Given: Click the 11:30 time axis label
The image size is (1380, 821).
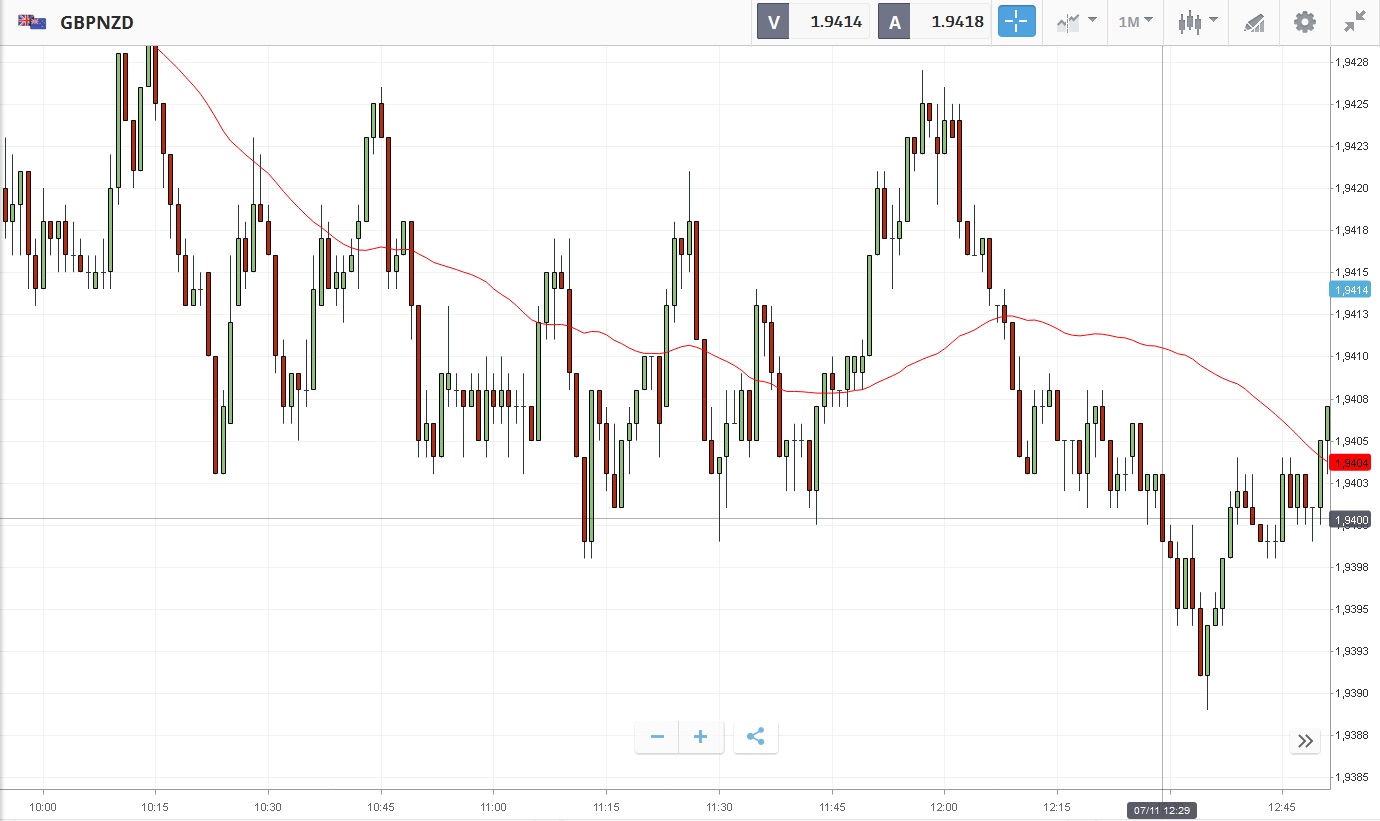Looking at the screenshot, I should point(719,807).
